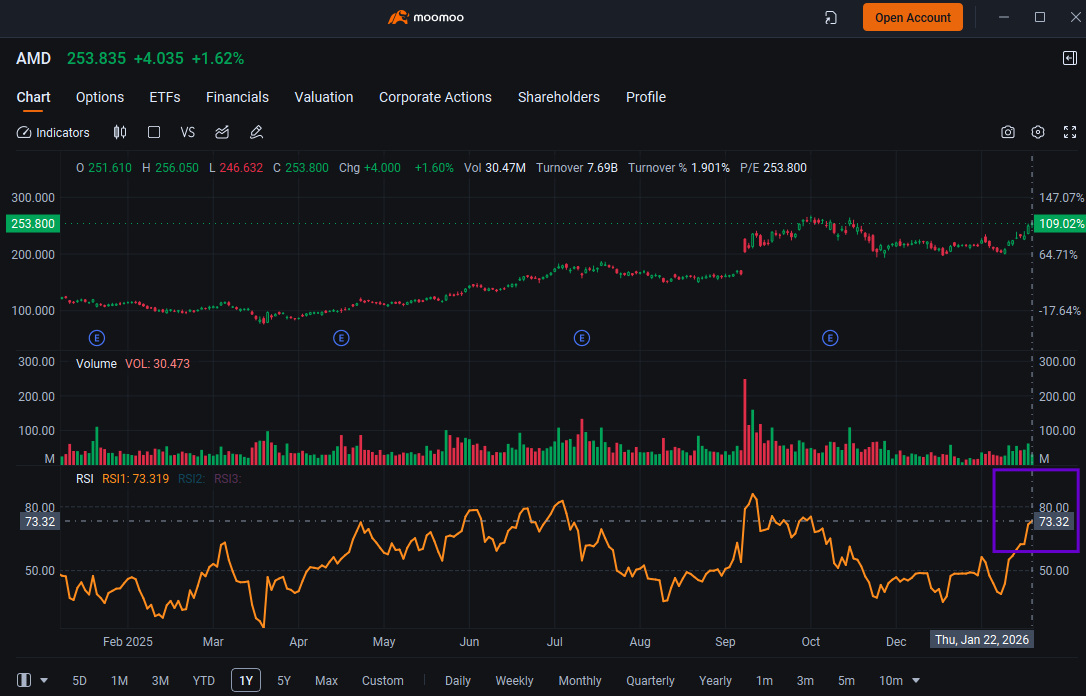This screenshot has width=1086, height=696.
Task: Click the chart overlay trend icon
Action: 222,132
